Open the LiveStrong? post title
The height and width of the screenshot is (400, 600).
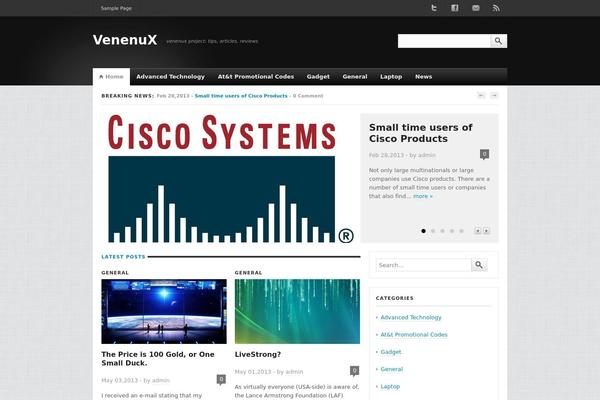pos(258,354)
